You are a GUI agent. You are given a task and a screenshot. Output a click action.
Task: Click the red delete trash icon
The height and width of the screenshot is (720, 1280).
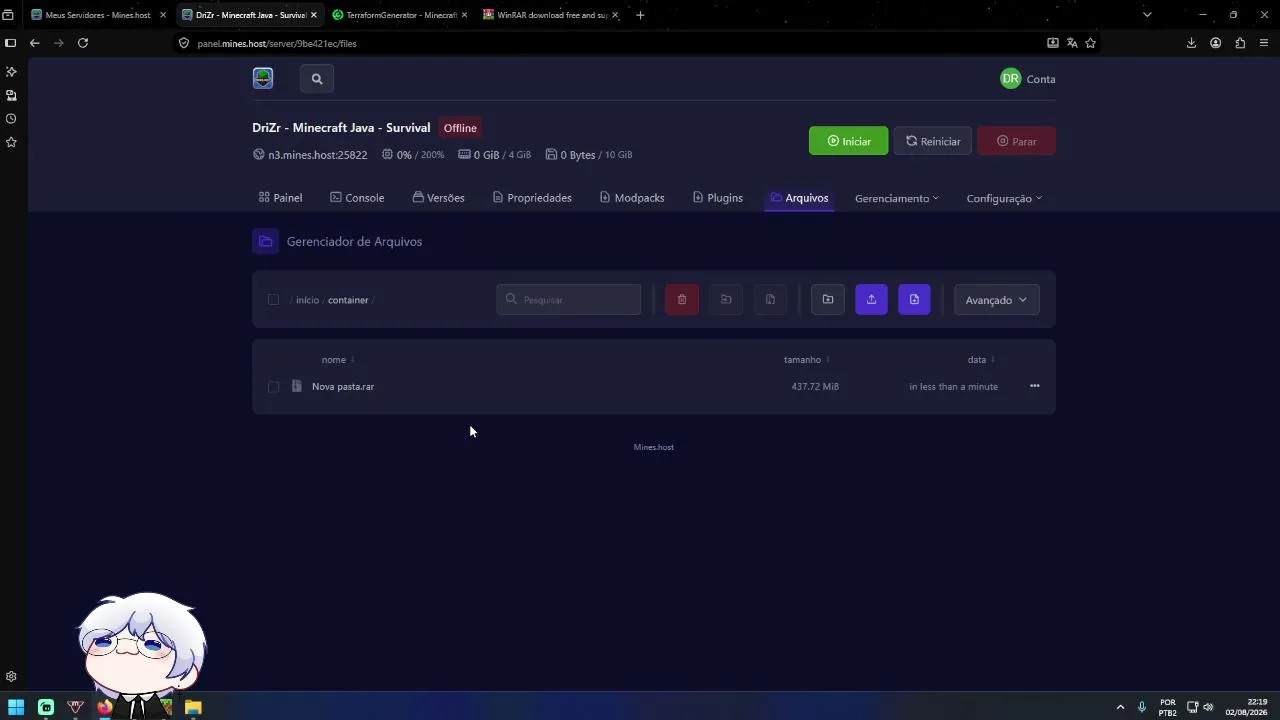pyautogui.click(x=682, y=300)
